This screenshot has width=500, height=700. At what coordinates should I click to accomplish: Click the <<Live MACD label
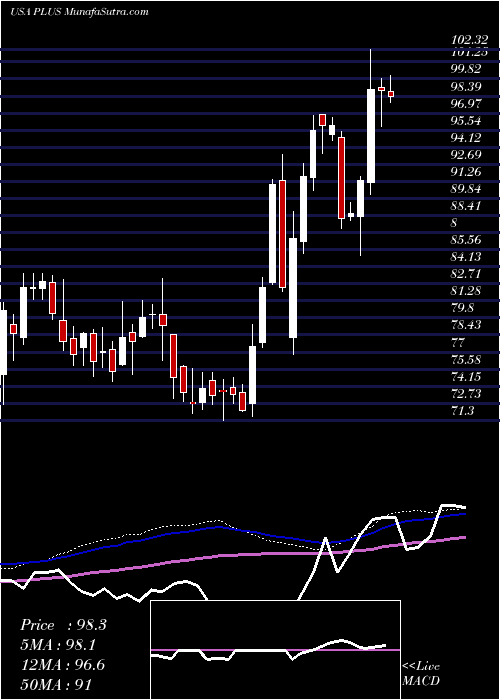click(x=421, y=674)
